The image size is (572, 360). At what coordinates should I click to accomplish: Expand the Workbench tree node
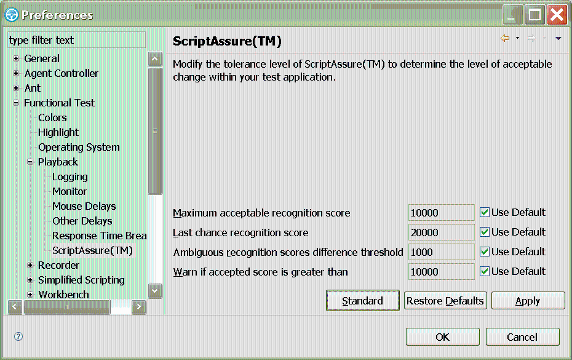coord(30,294)
